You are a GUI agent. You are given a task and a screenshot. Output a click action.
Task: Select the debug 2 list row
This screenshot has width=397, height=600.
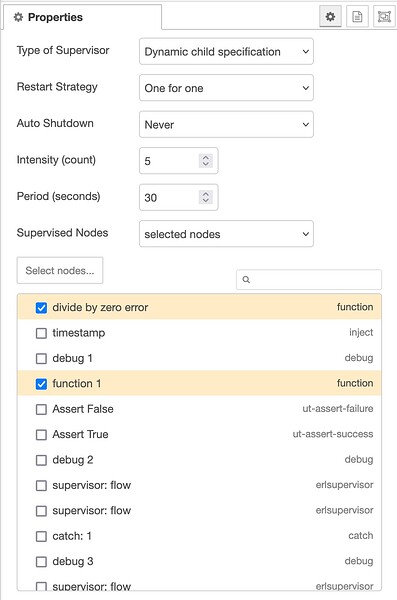coord(199,460)
